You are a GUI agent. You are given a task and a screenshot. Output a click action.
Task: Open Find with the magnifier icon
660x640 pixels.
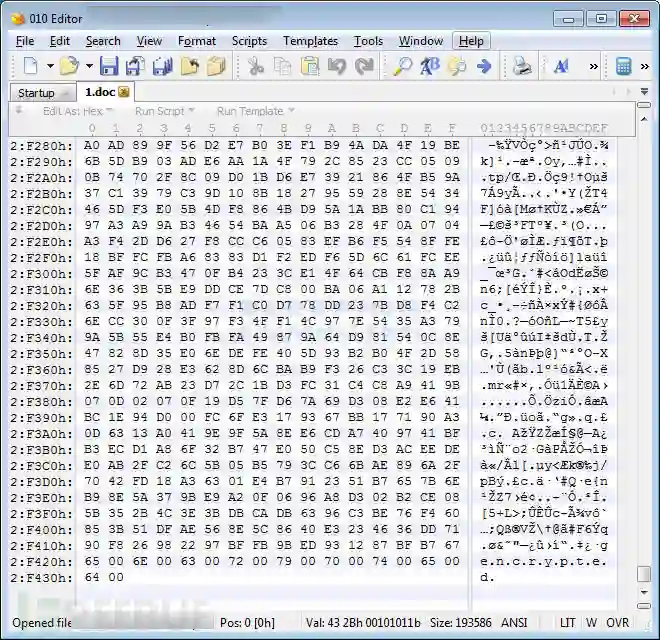pos(403,66)
